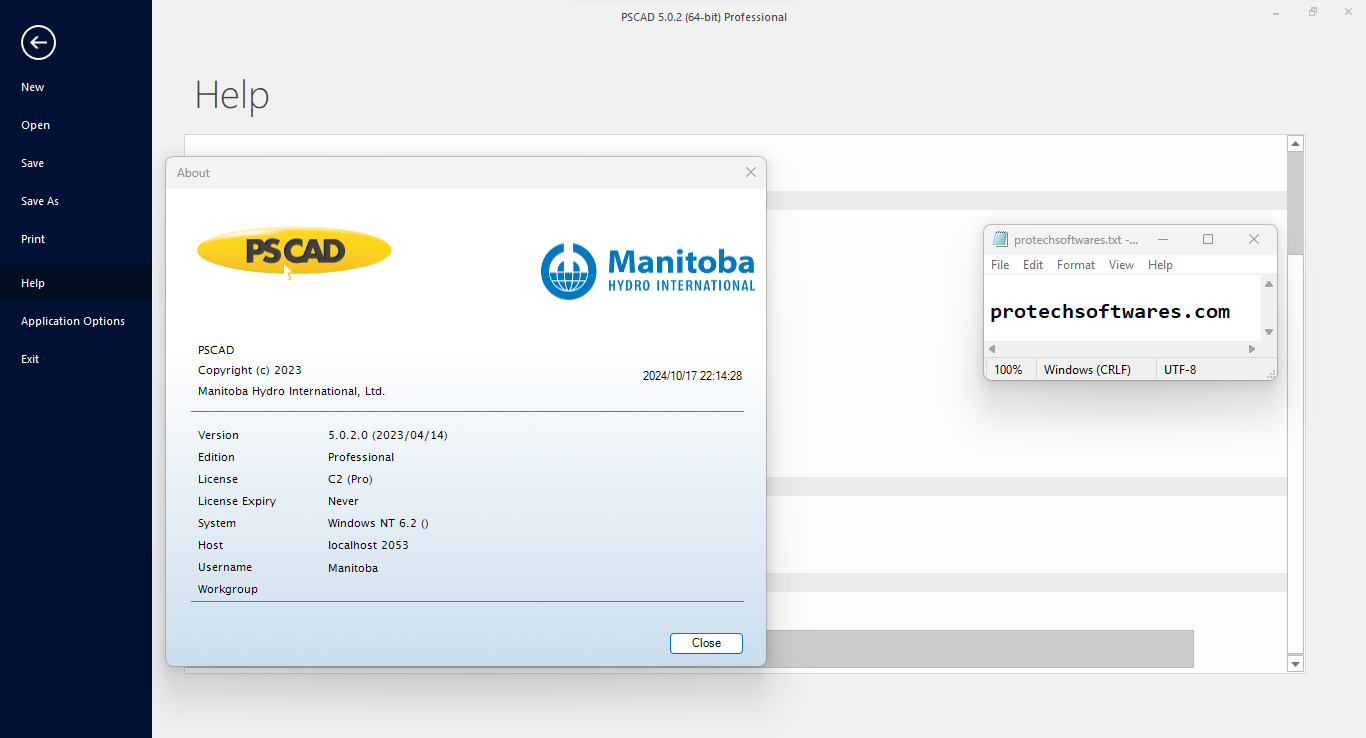The image size is (1366, 738).
Task: Select Open in the backstage sidebar
Action: (x=35, y=125)
